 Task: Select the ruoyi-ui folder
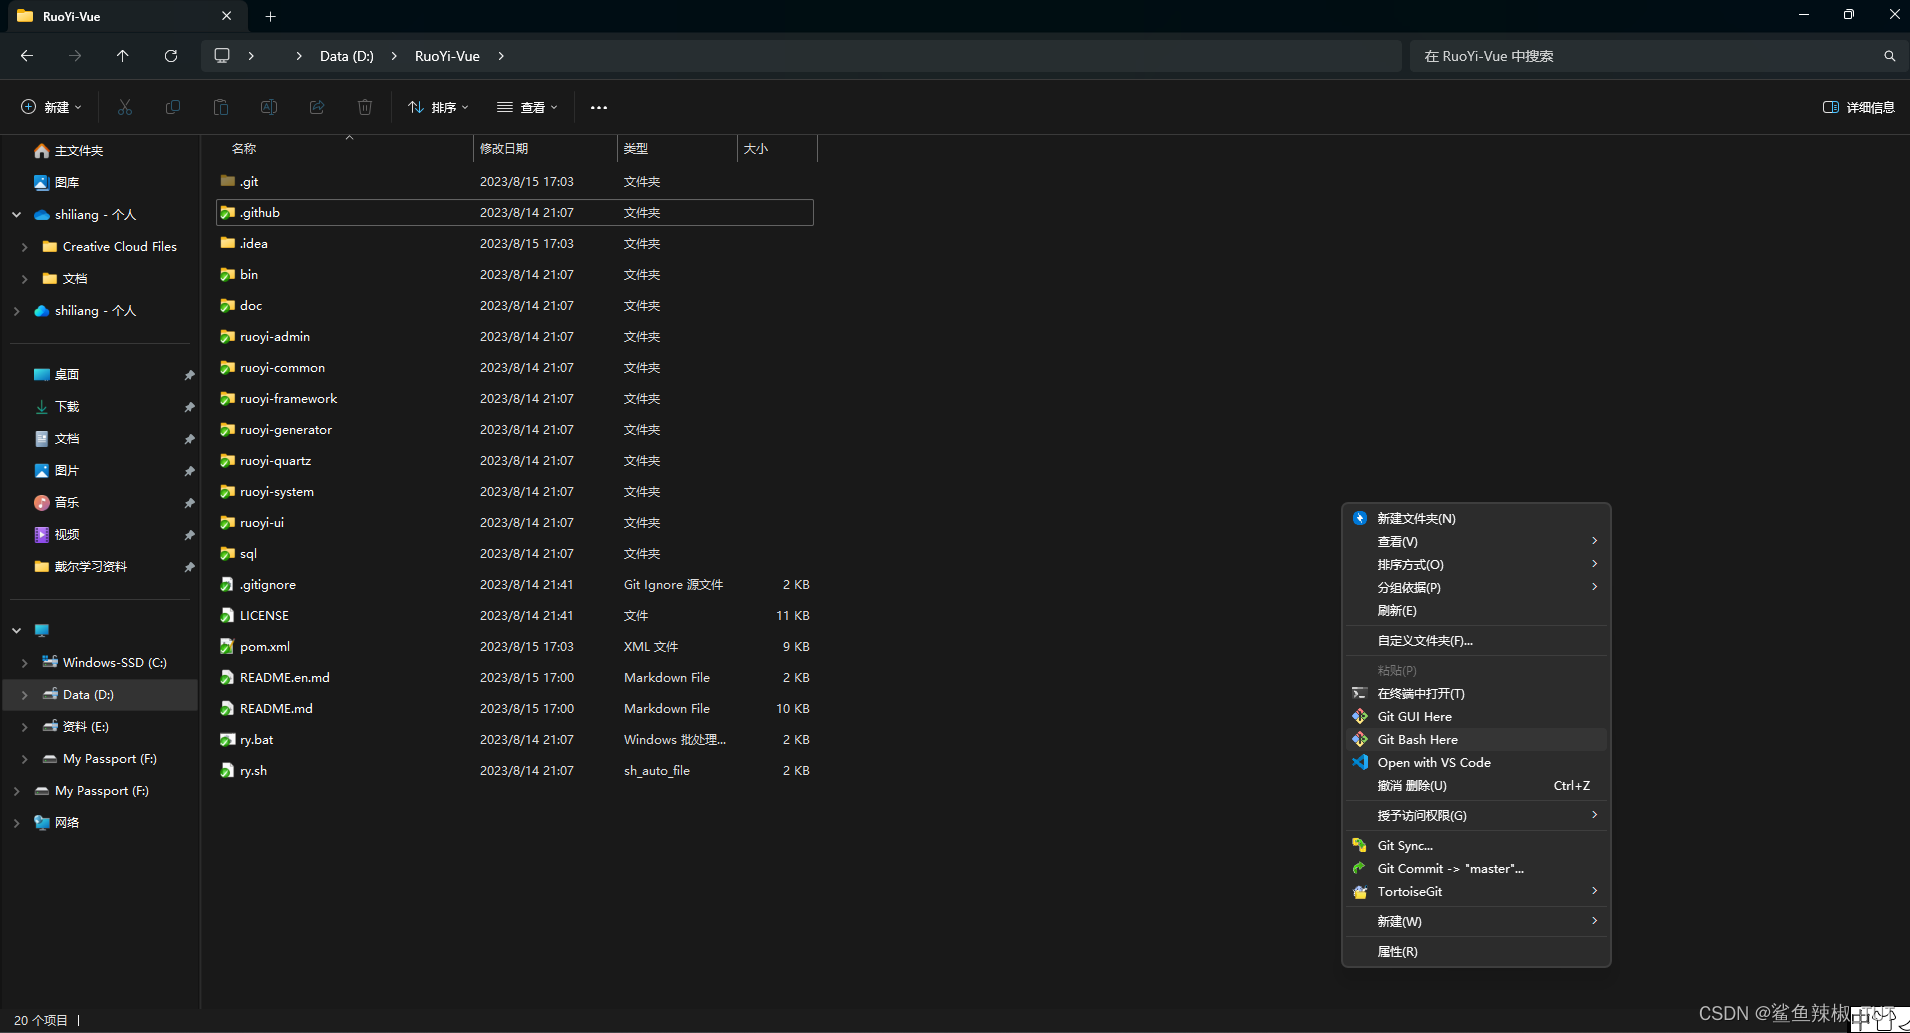(515, 522)
